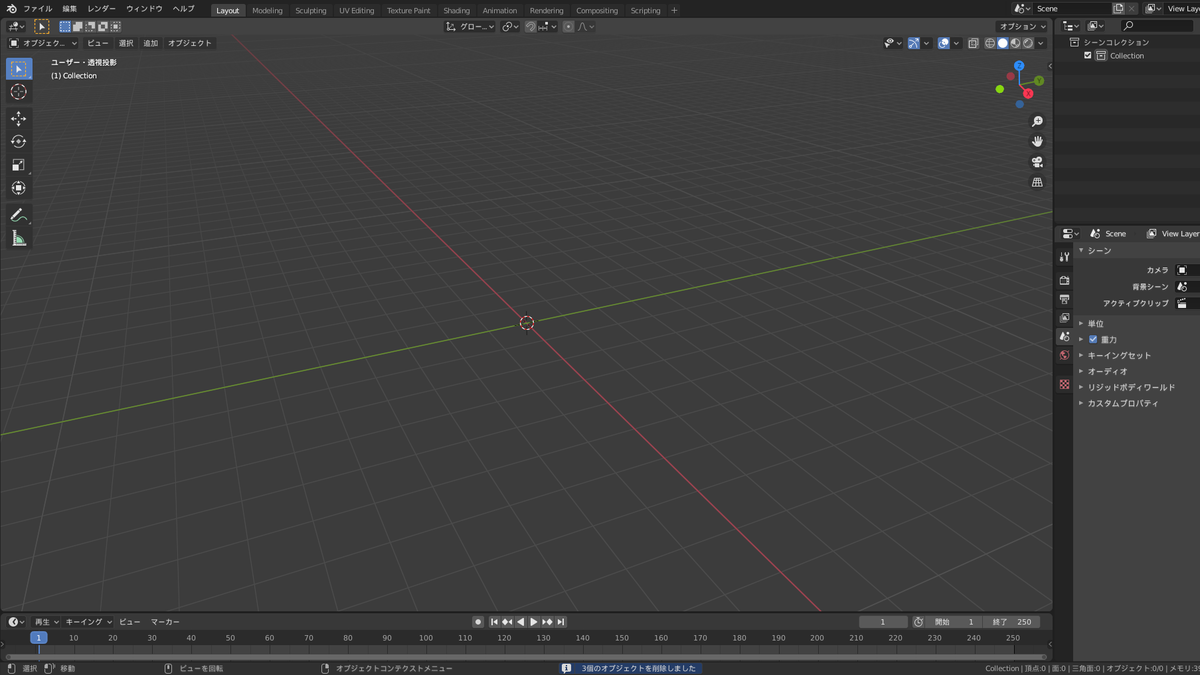Open transform orientation グロー dropdown
Screen dimensions: 1200x675
tap(470, 27)
